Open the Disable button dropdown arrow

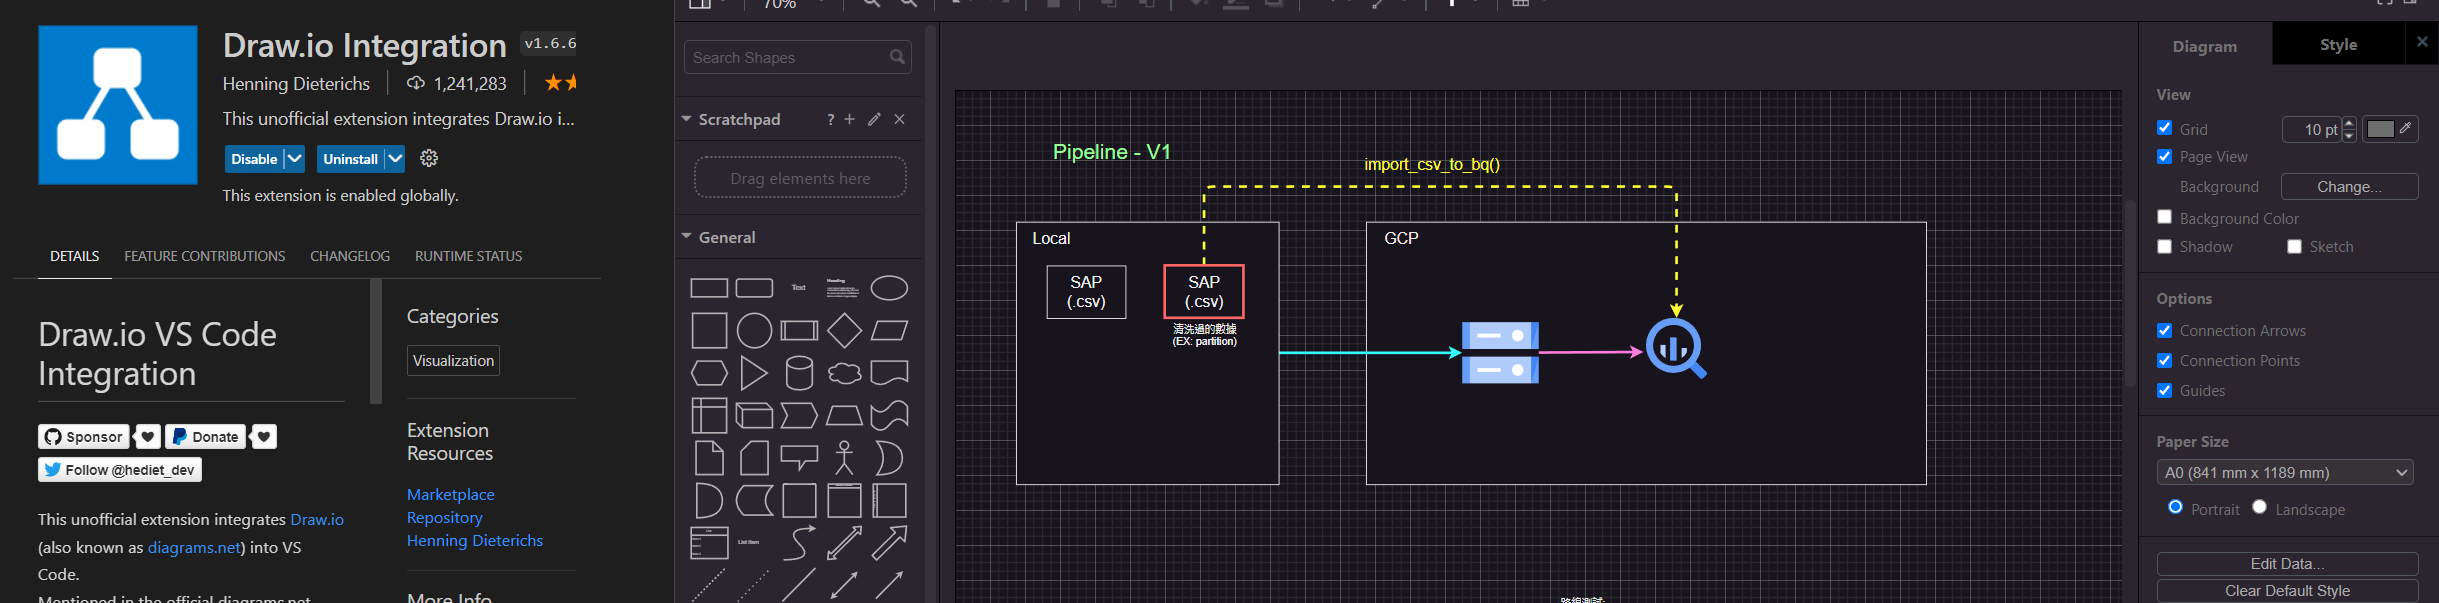(294, 158)
